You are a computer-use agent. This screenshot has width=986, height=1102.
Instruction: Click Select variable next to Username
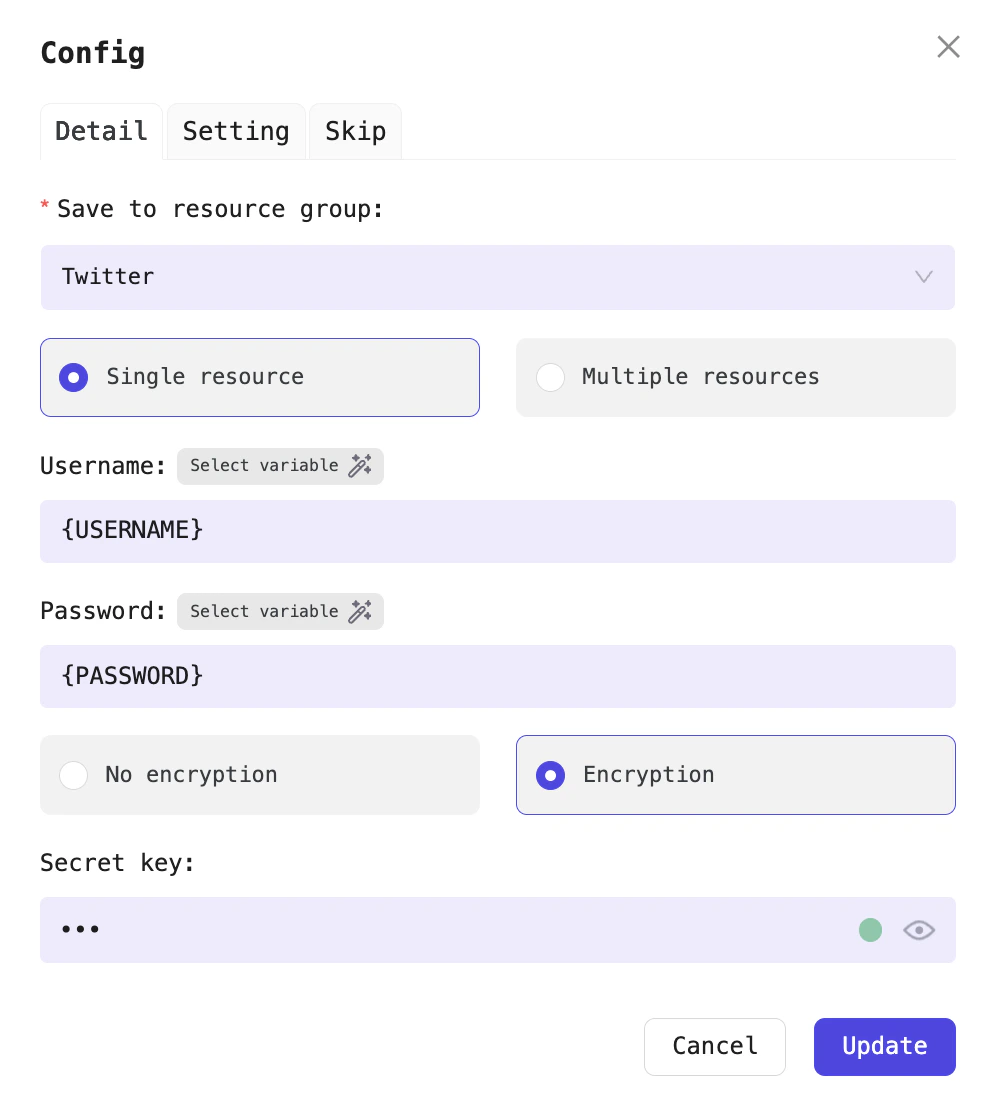point(265,466)
